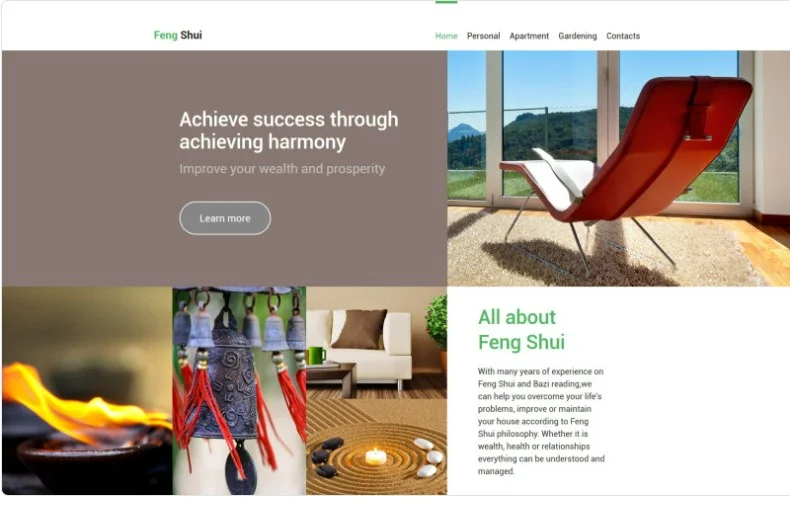
Task: Open the Home navigation link
Action: tap(446, 36)
